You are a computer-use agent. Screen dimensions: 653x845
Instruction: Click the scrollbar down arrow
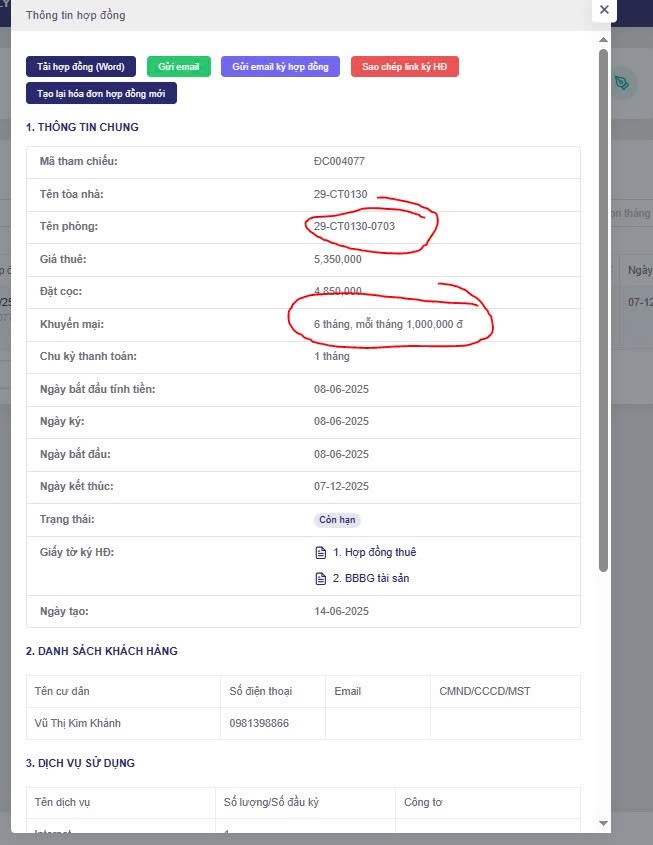[603, 822]
